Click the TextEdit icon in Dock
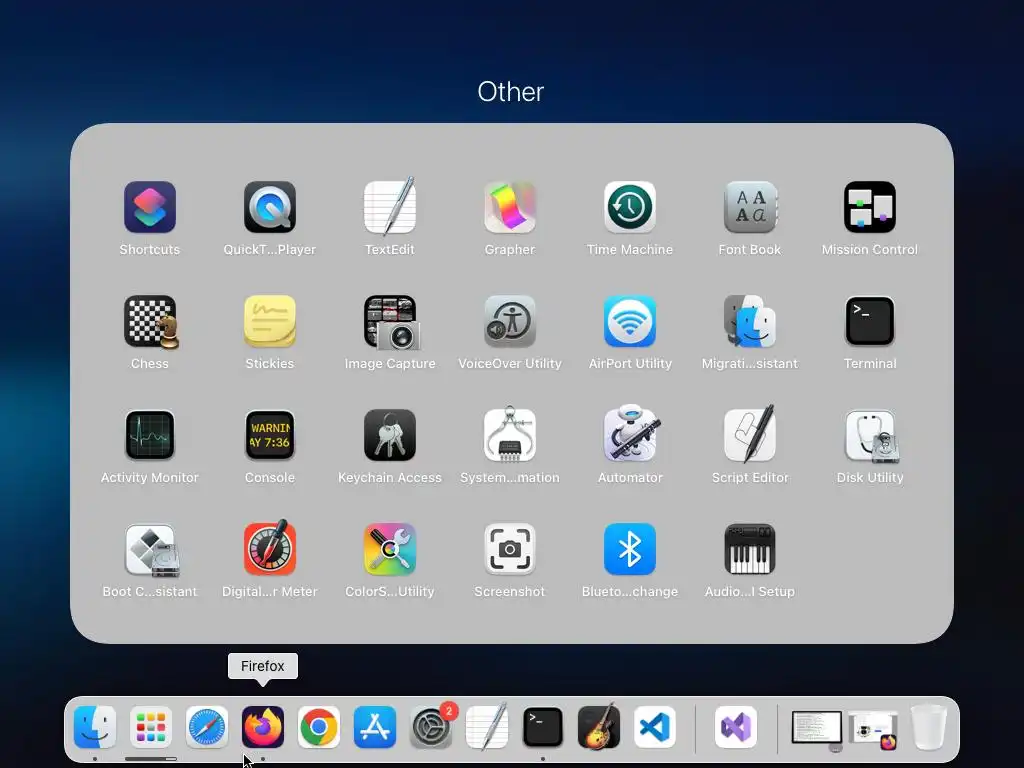The height and width of the screenshot is (768, 1024). coord(487,727)
